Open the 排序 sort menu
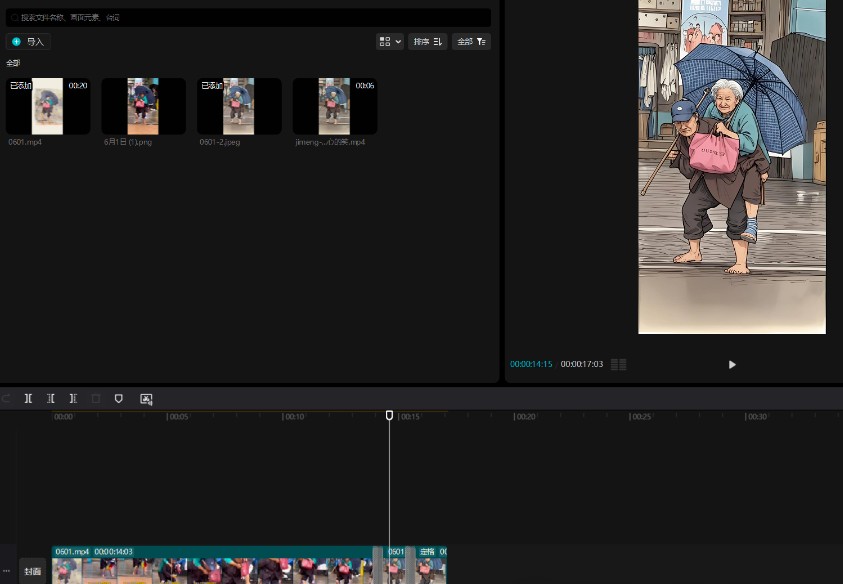843x584 pixels. click(427, 41)
